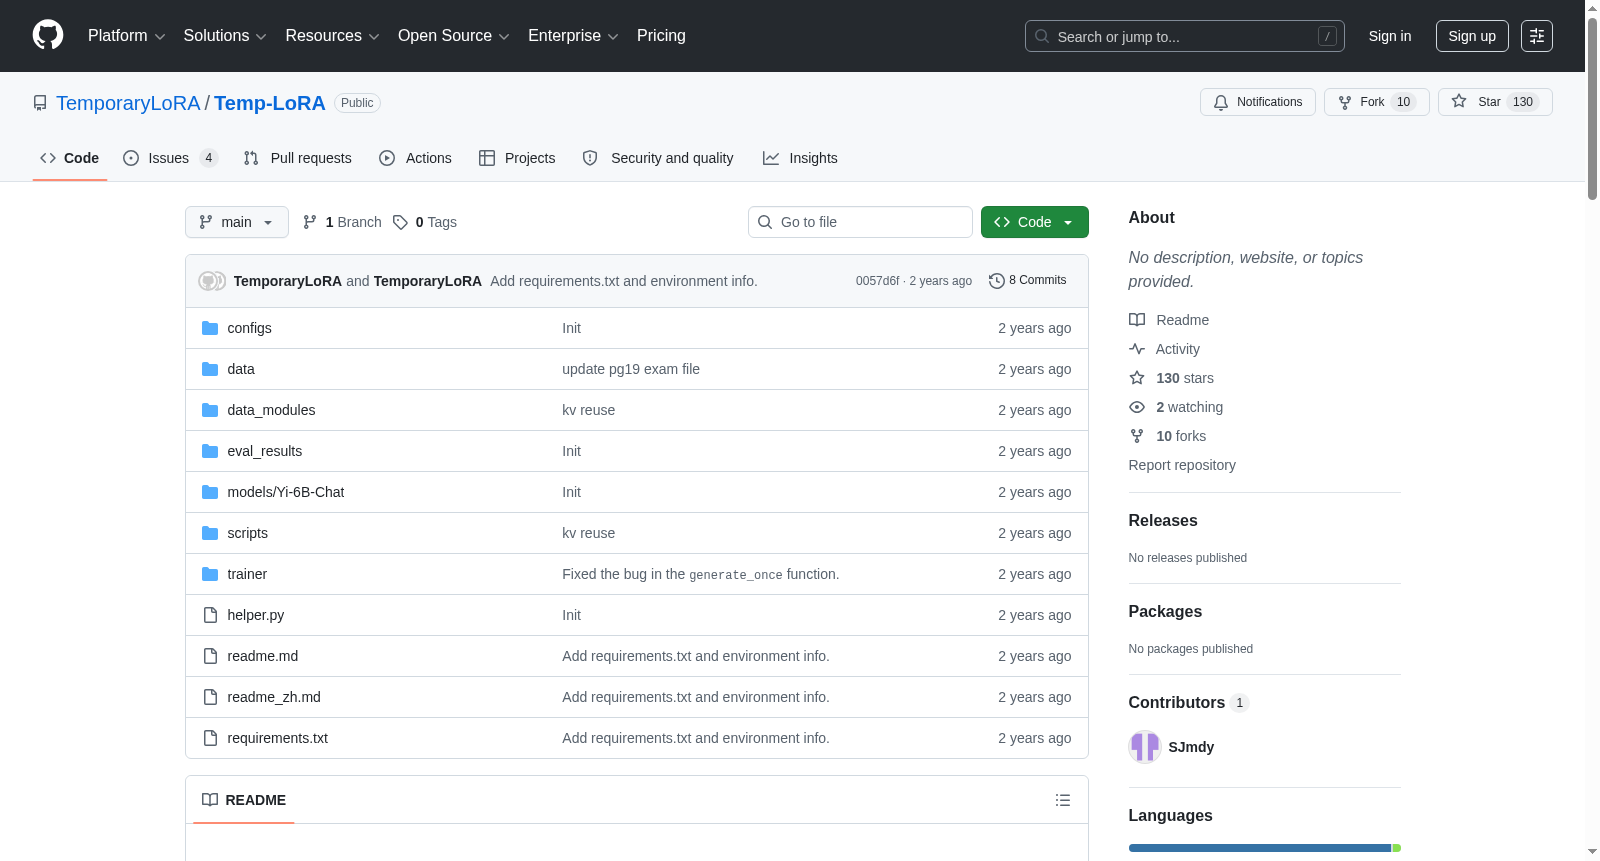Select the README tab heading
Viewport: 1600px width, 861px height.
[244, 800]
